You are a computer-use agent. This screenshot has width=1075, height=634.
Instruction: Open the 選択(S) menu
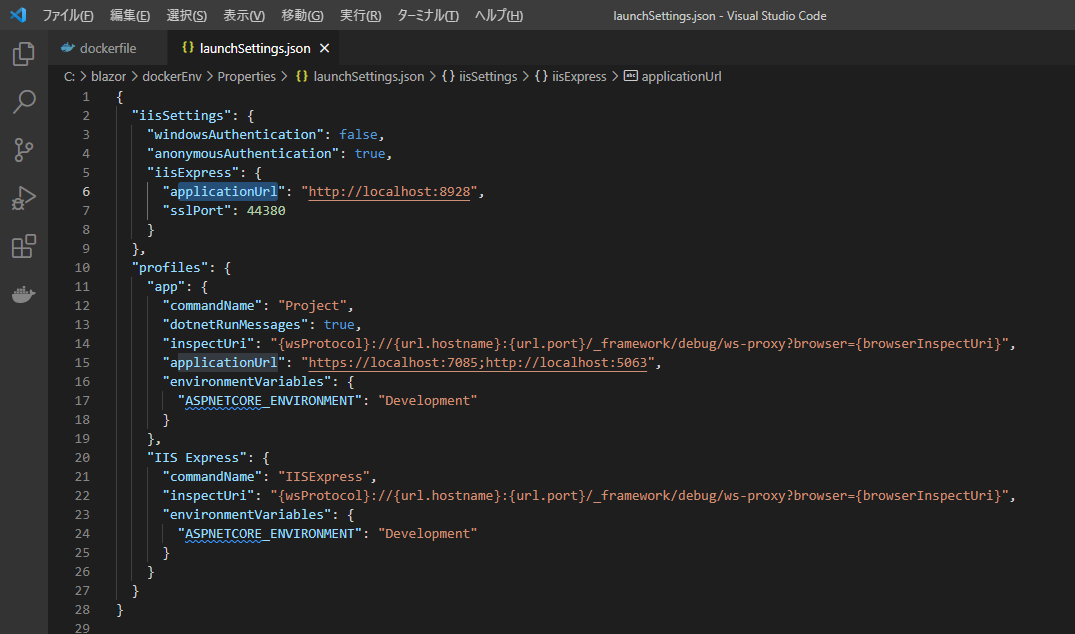[x=186, y=15]
